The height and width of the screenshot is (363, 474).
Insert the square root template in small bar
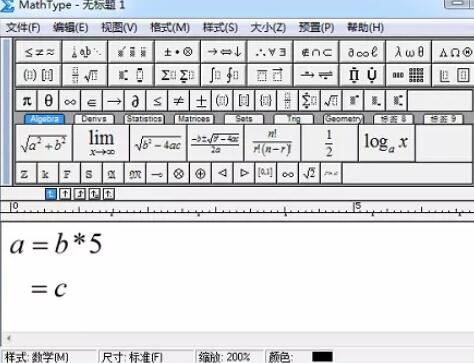(331, 100)
